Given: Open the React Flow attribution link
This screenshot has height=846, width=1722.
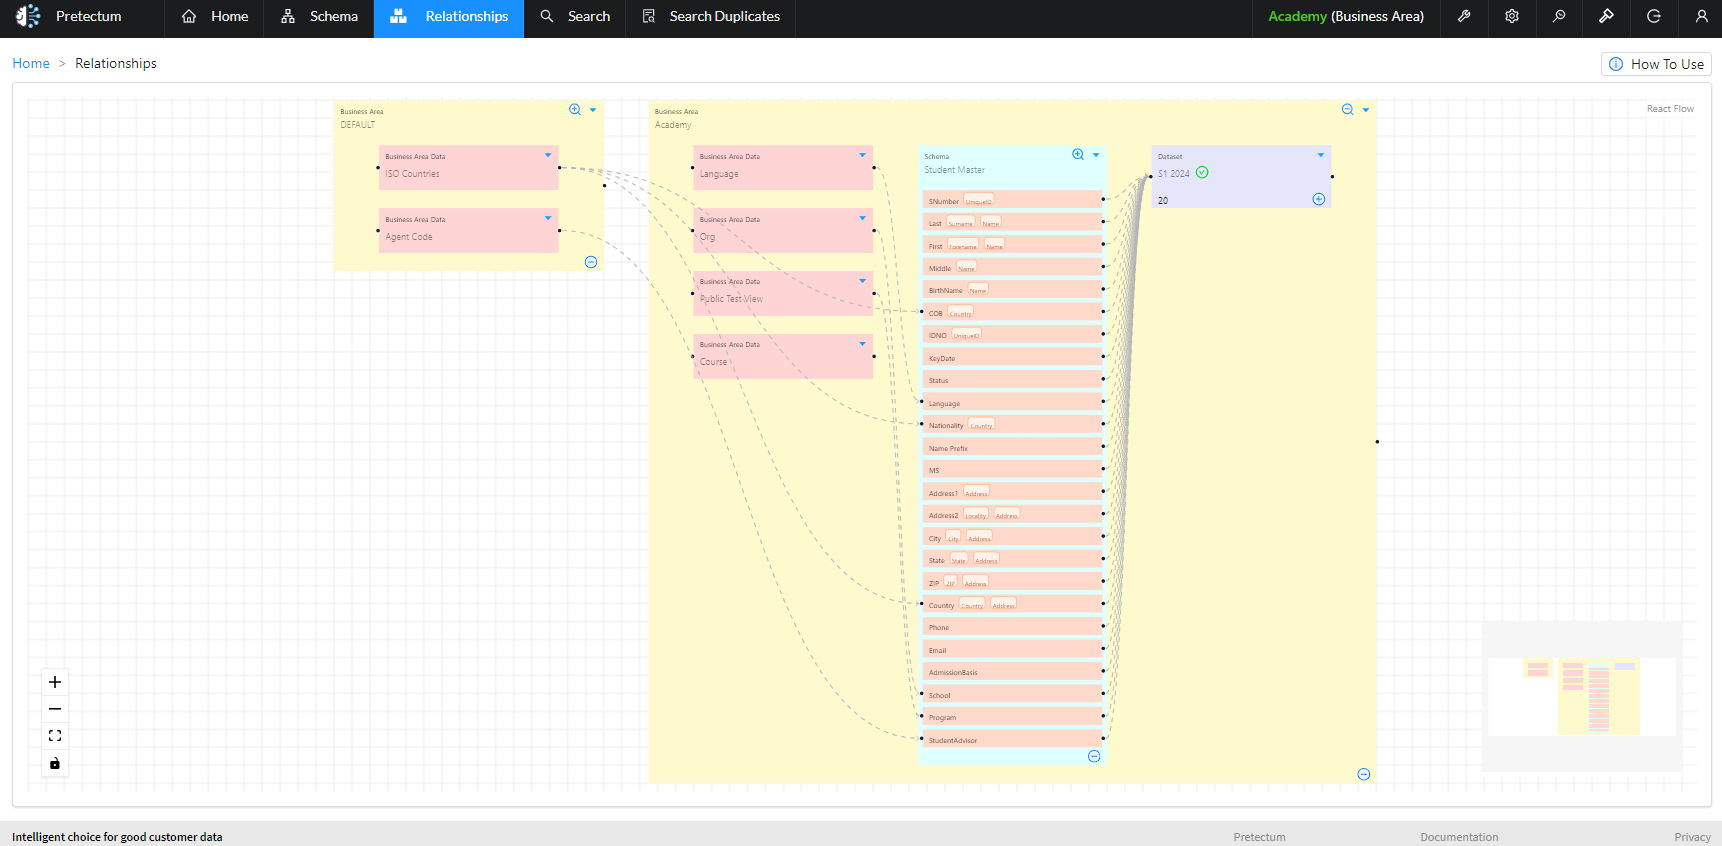Looking at the screenshot, I should [1670, 109].
